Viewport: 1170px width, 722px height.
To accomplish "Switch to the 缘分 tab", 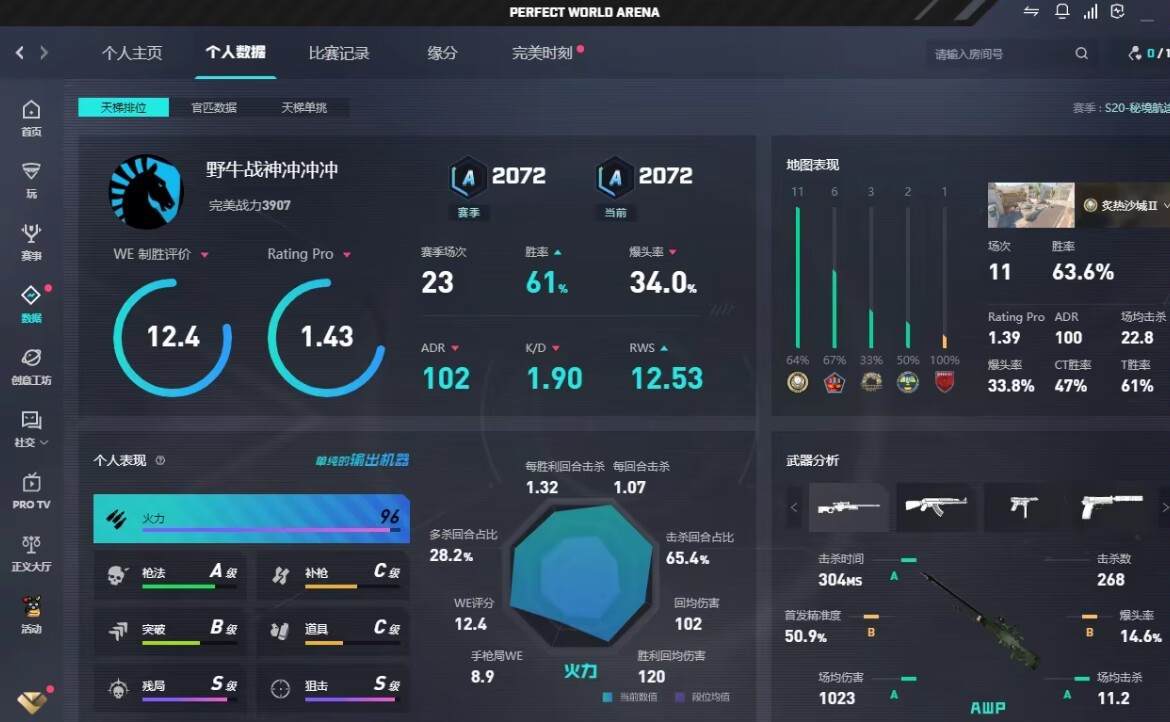I will pos(442,53).
